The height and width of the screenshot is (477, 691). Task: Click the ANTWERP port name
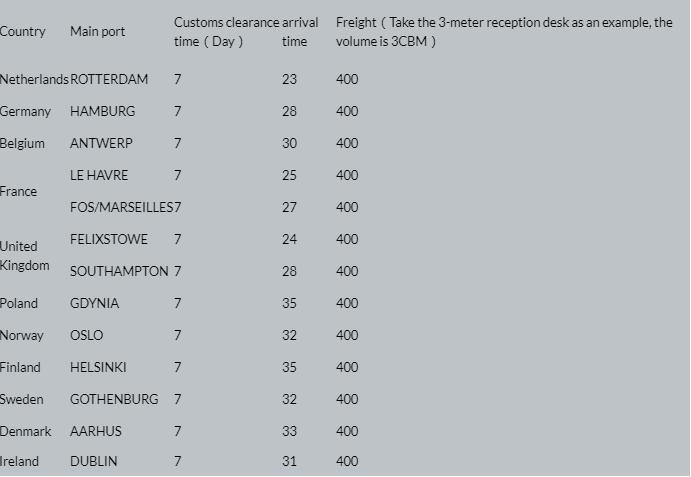(x=101, y=143)
